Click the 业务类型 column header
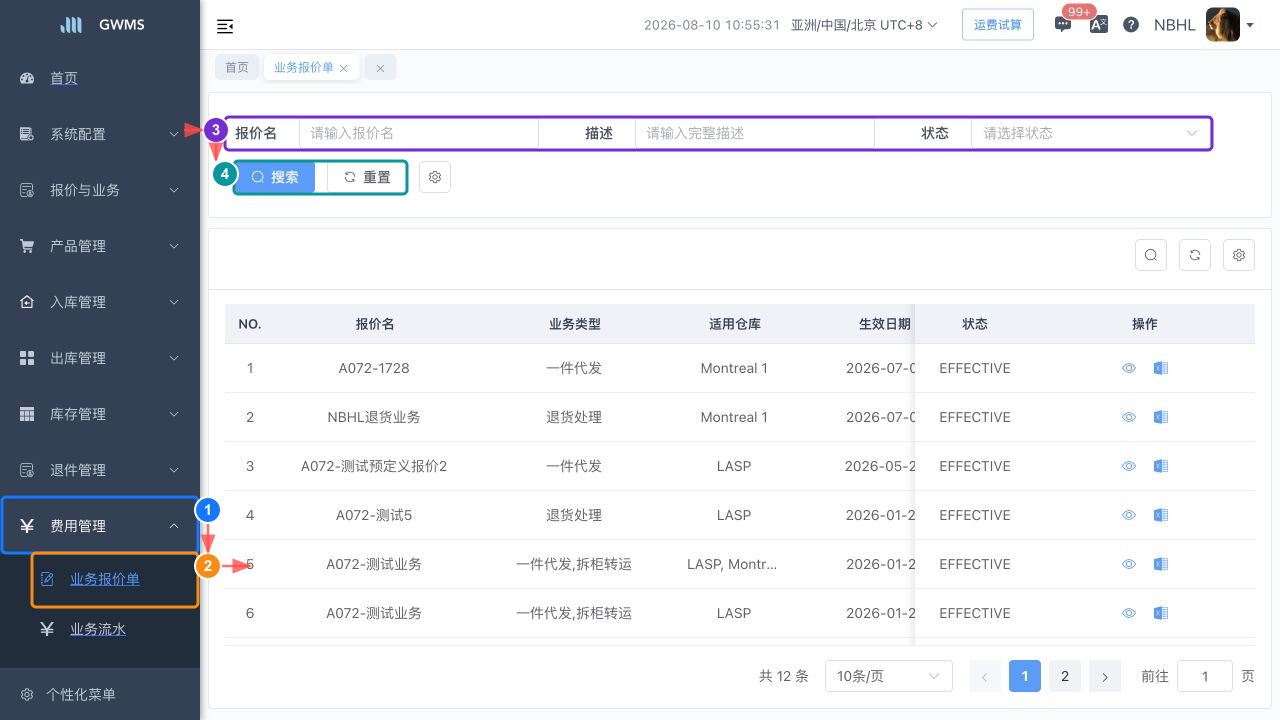Screen dimensions: 1280x720 (x=575, y=324)
